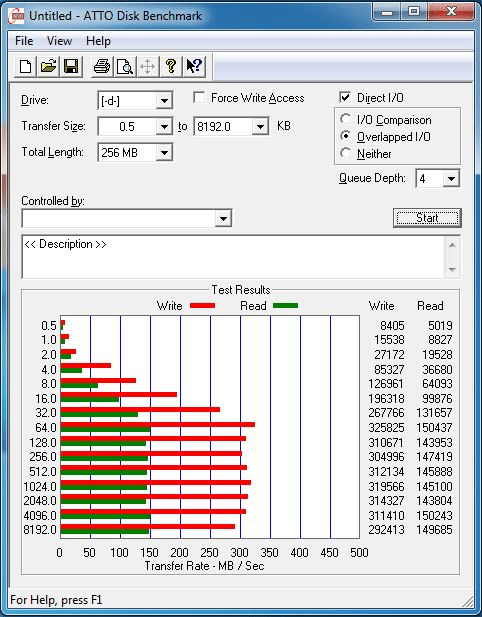Select the Overlapped I/O radio button
482x617 pixels.
tap(345, 136)
